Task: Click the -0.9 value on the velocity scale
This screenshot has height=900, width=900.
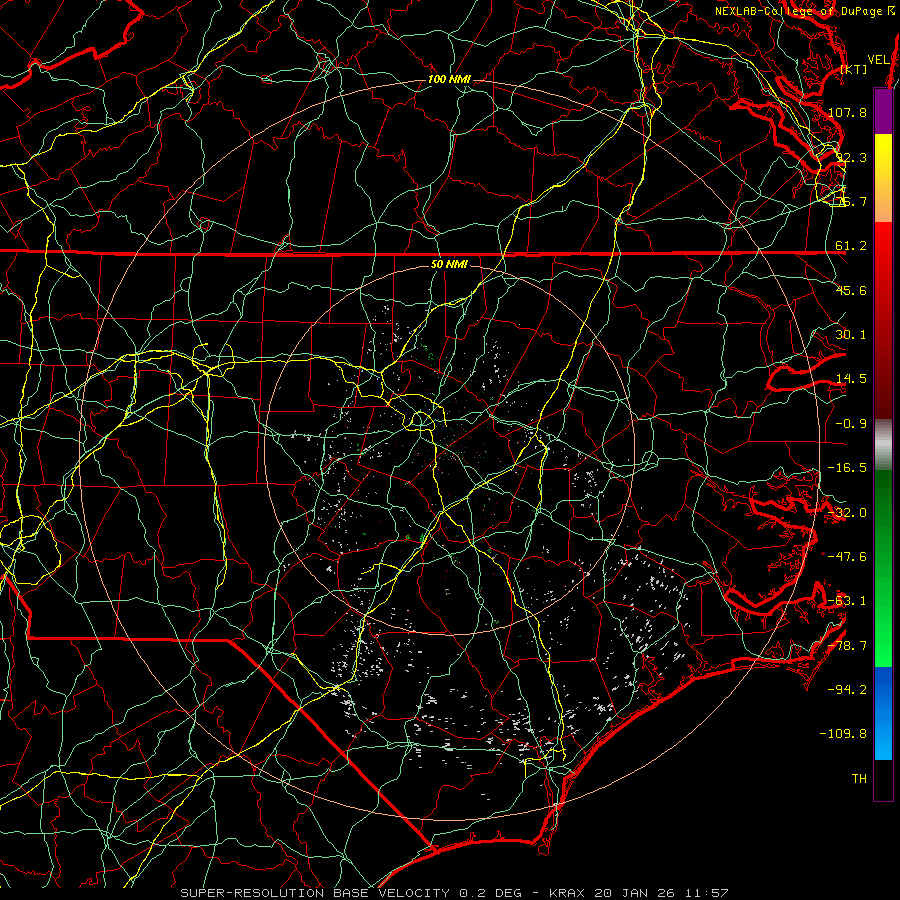Action: 851,424
